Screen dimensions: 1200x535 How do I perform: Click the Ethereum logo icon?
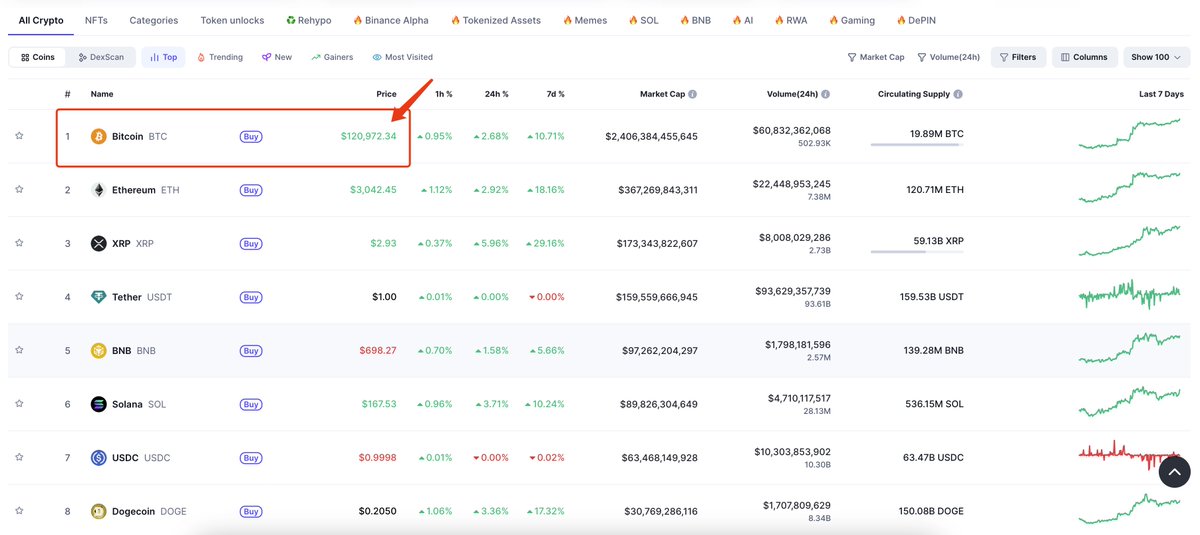point(98,190)
